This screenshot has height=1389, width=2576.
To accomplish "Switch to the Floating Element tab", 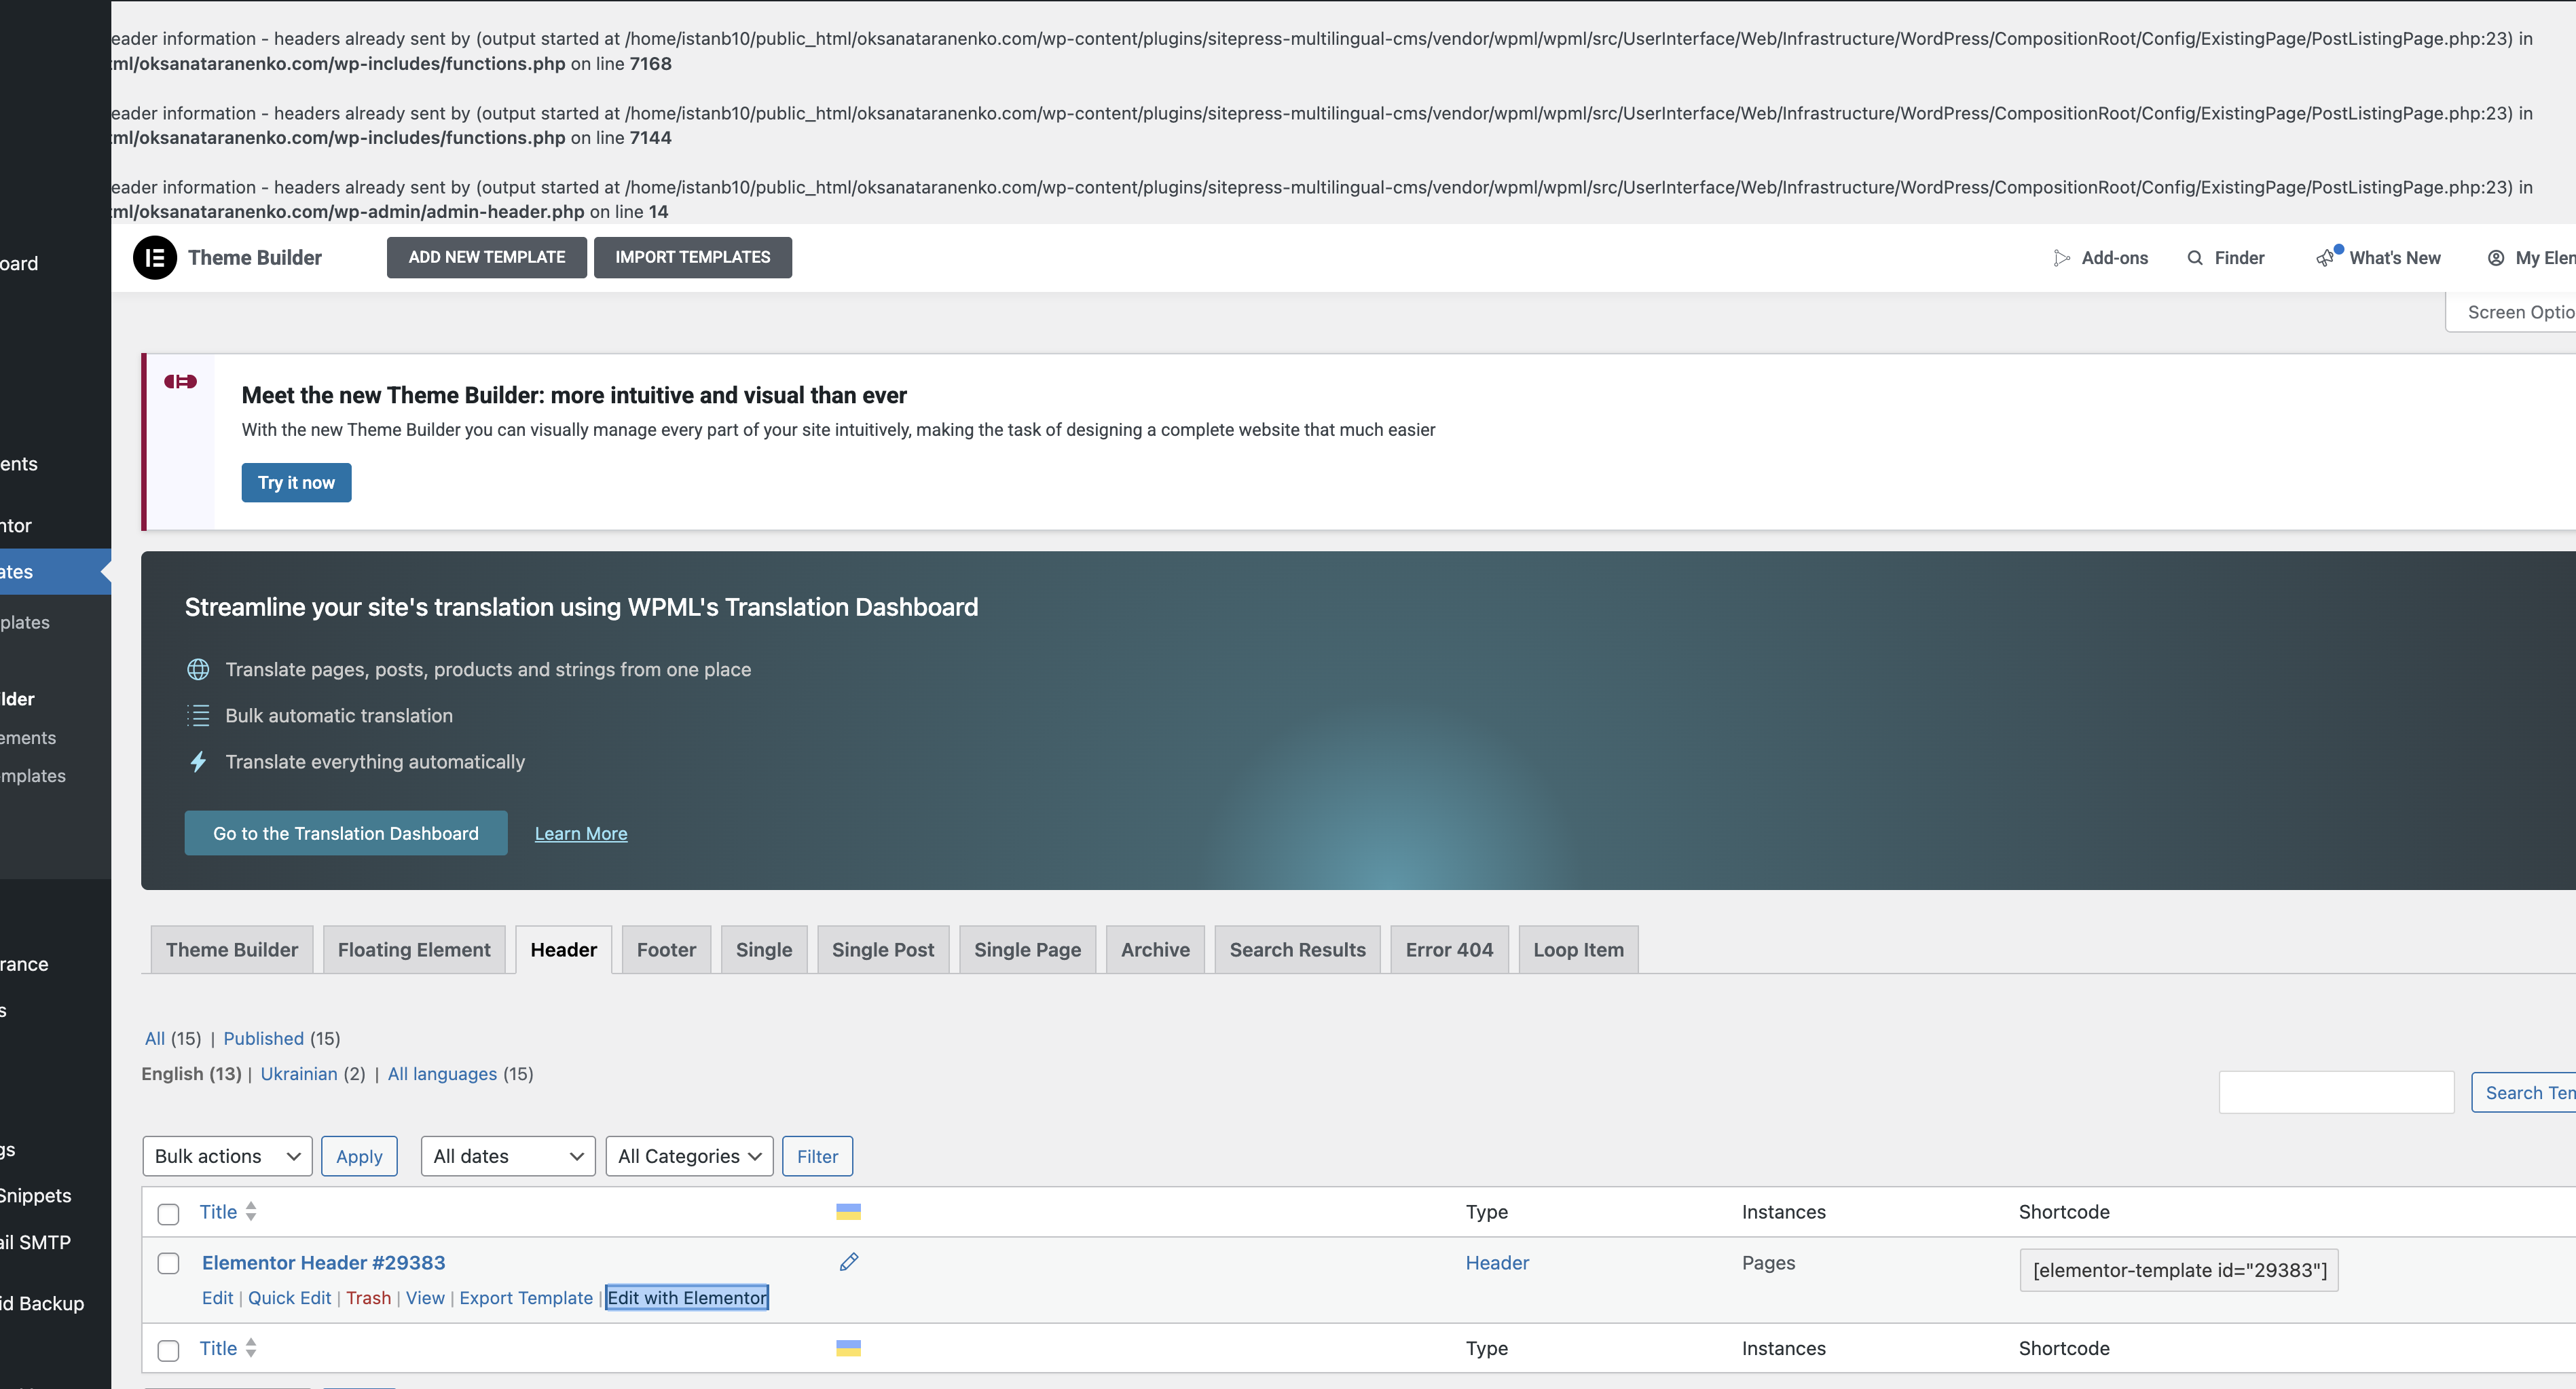I will pos(414,949).
